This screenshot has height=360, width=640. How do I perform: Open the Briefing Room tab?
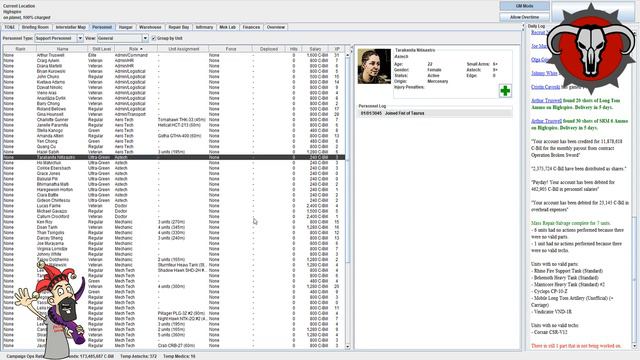click(35, 27)
